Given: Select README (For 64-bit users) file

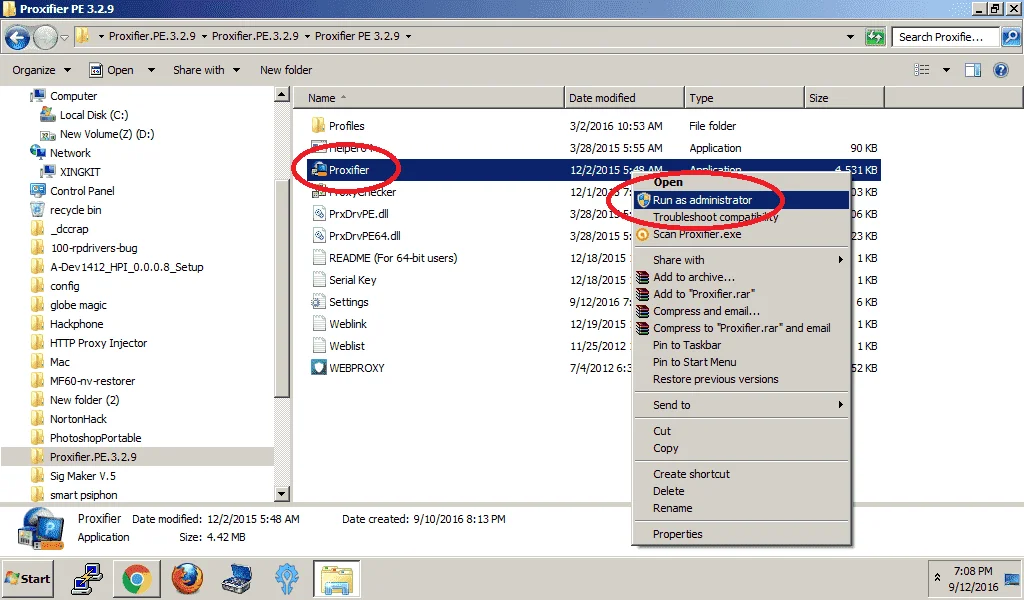Looking at the screenshot, I should [392, 258].
